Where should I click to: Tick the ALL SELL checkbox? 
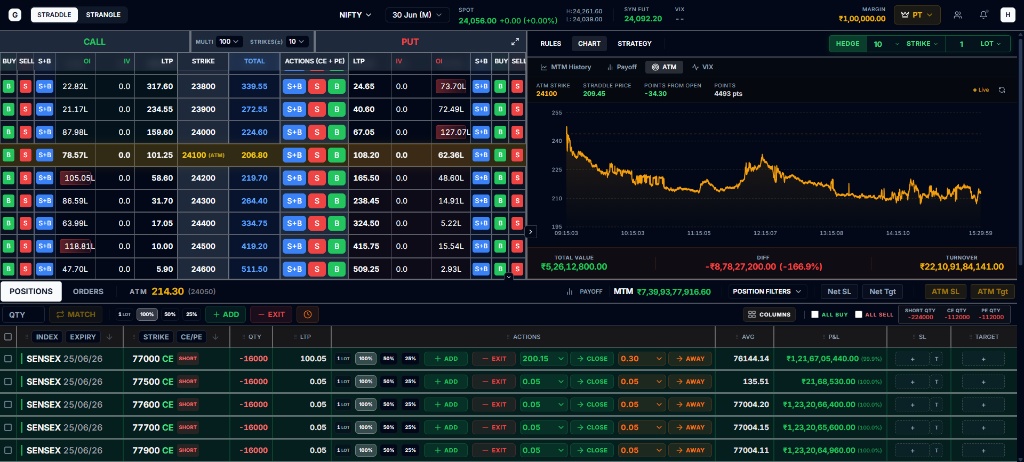pyautogui.click(x=859, y=314)
